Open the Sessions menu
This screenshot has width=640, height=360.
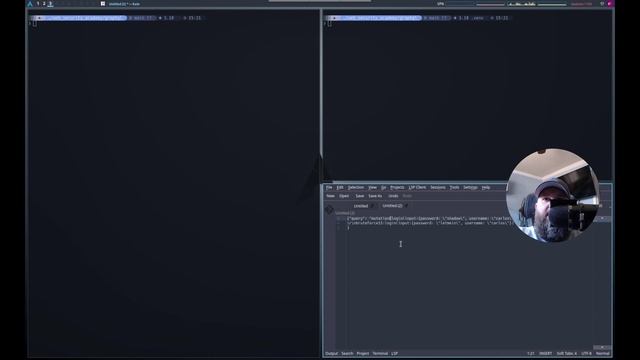(438, 187)
